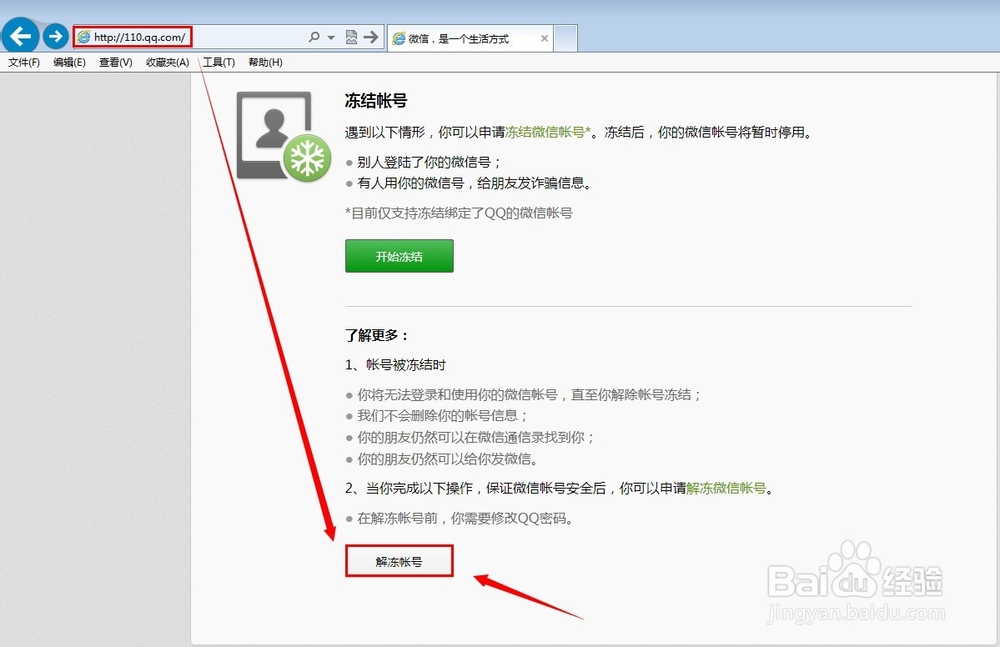Viewport: 1000px width, 647px height.
Task: Click the 冻结帐号 heading
Action: (376, 100)
